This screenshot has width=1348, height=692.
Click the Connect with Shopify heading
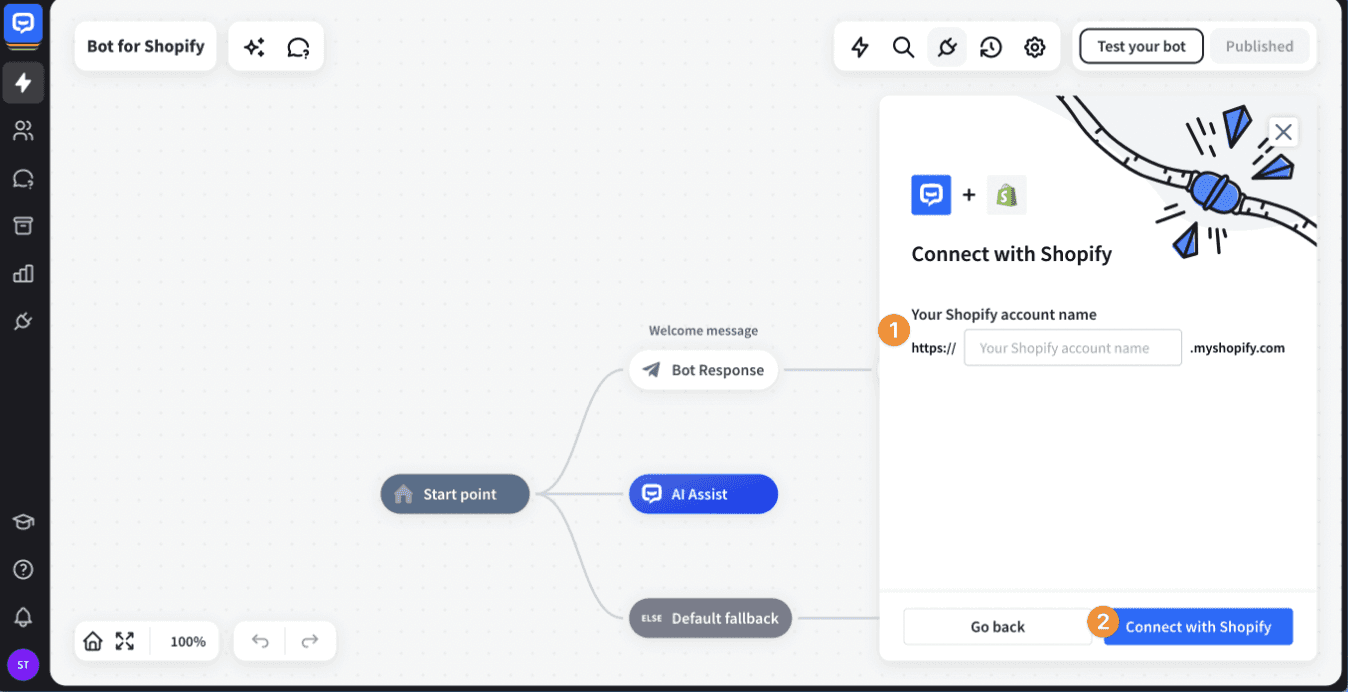click(1011, 254)
